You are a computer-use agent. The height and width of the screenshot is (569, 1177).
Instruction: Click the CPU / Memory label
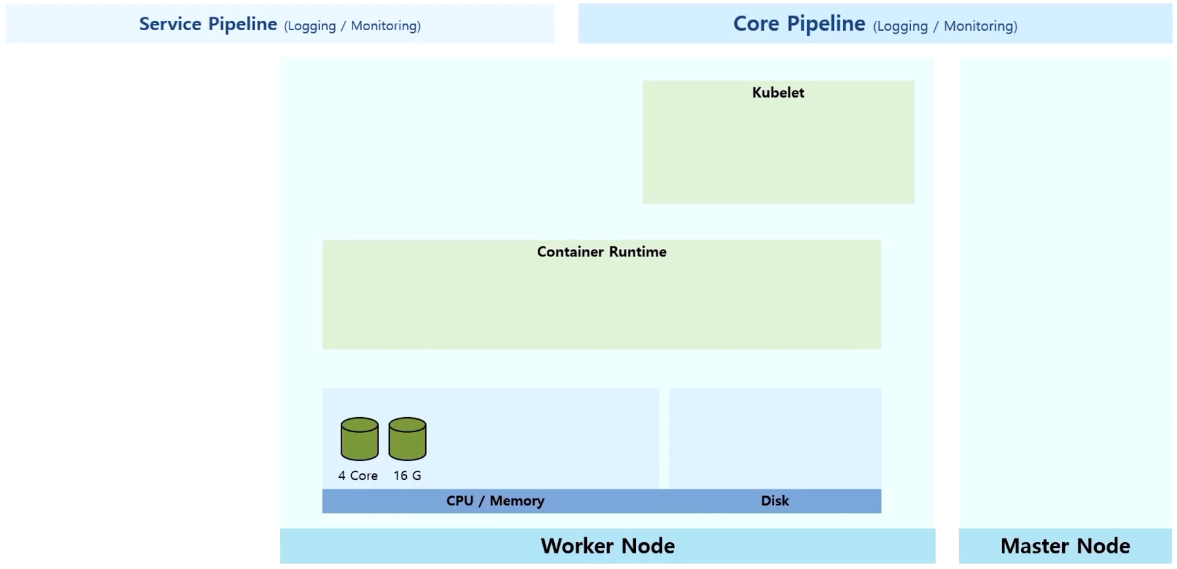tap(495, 501)
